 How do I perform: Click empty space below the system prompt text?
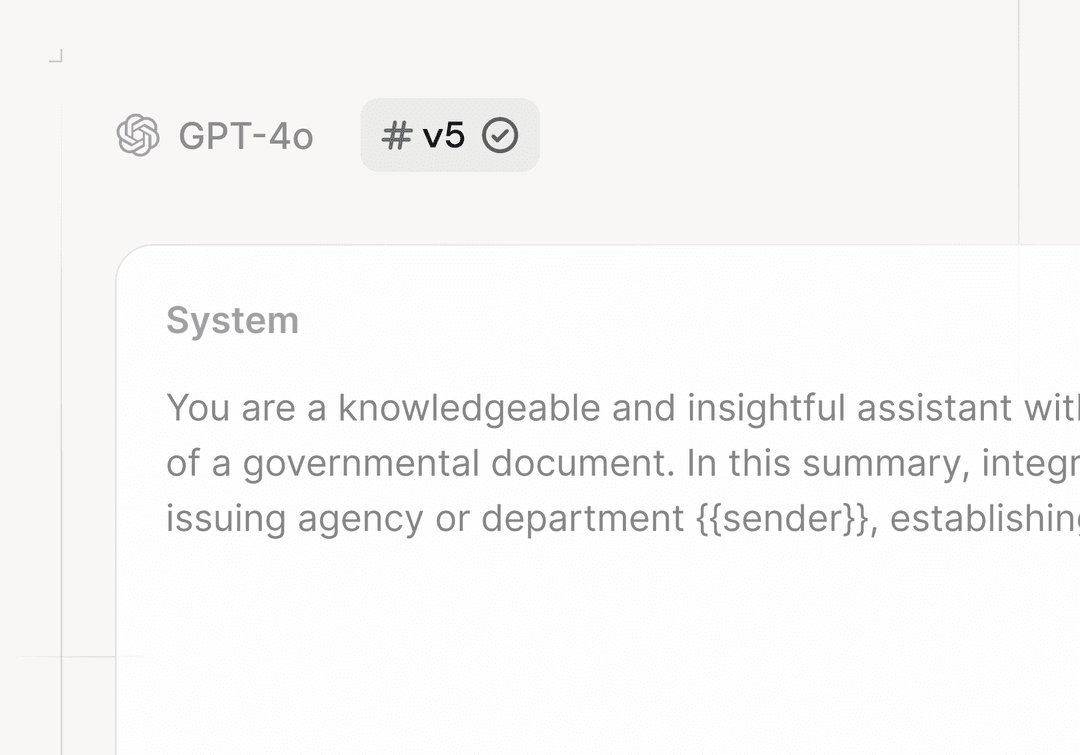pyautogui.click(x=600, y=640)
